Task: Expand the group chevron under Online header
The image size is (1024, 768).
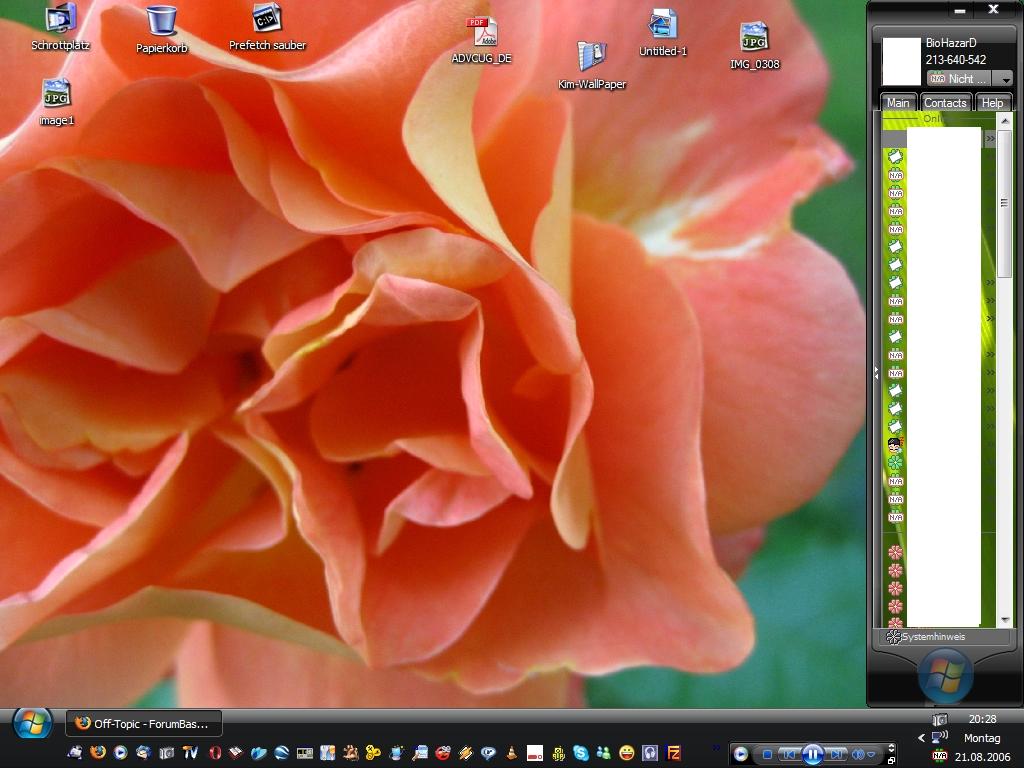Action: click(990, 138)
